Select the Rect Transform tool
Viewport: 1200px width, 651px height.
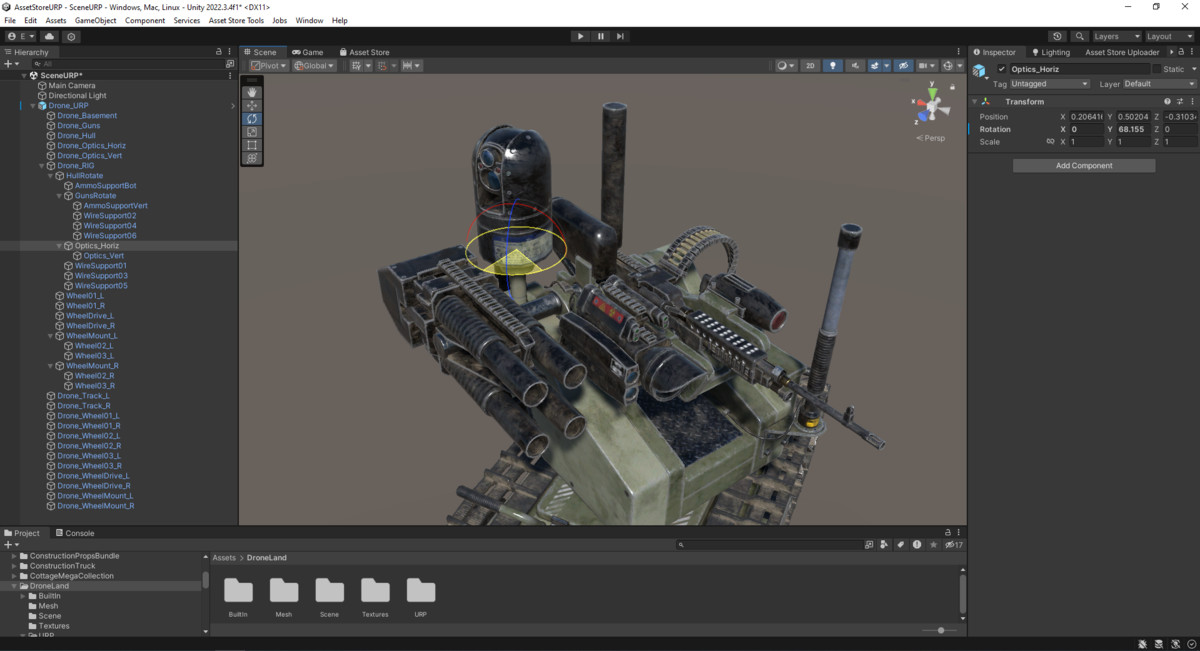click(x=251, y=145)
